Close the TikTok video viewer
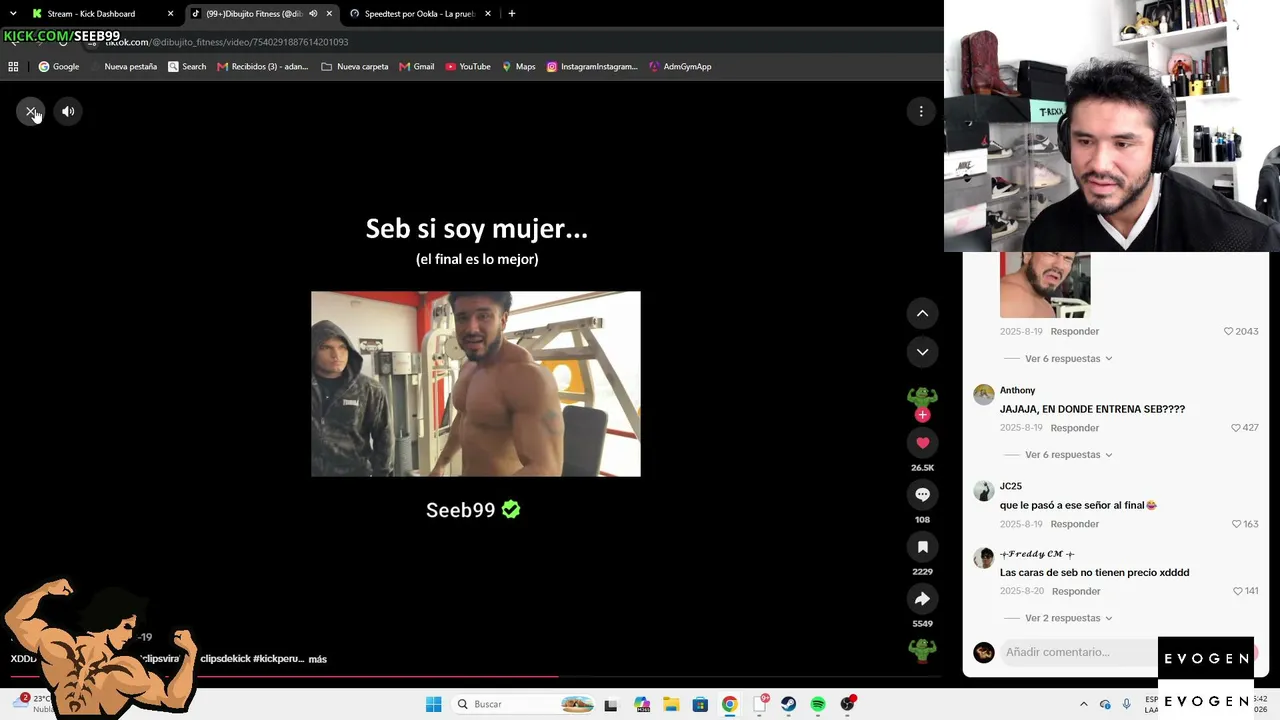Image resolution: width=1280 pixels, height=720 pixels. click(31, 111)
